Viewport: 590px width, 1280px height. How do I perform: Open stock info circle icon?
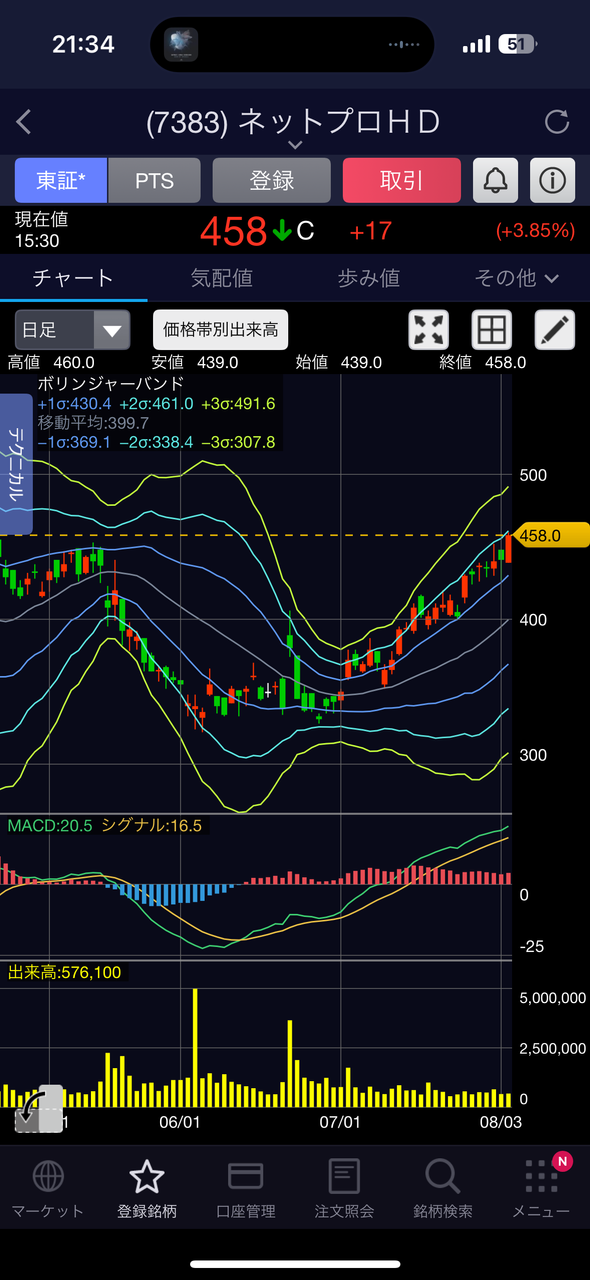pos(552,180)
